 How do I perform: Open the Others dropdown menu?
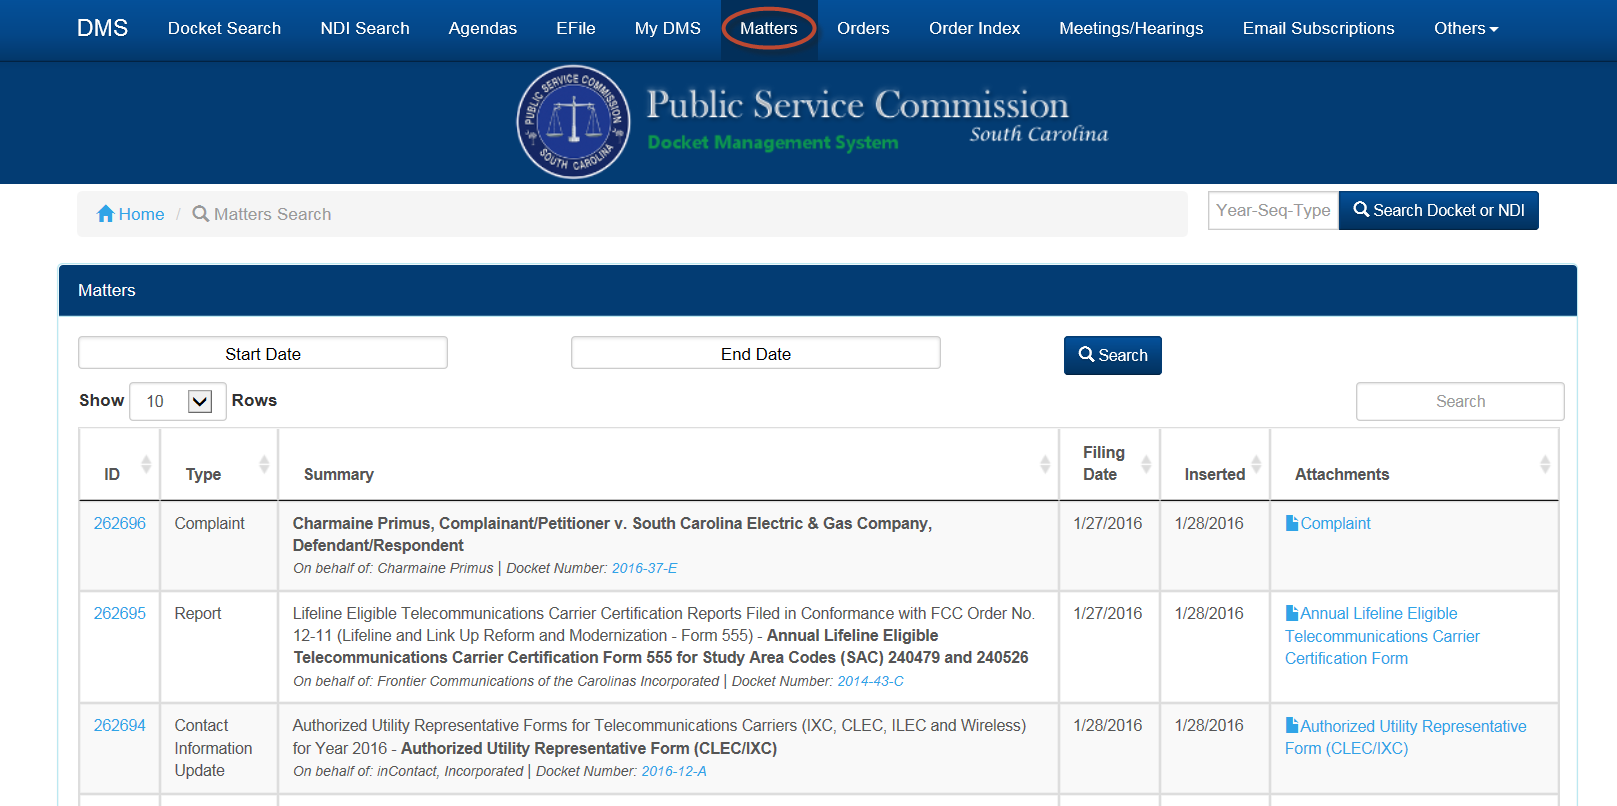coord(1465,29)
